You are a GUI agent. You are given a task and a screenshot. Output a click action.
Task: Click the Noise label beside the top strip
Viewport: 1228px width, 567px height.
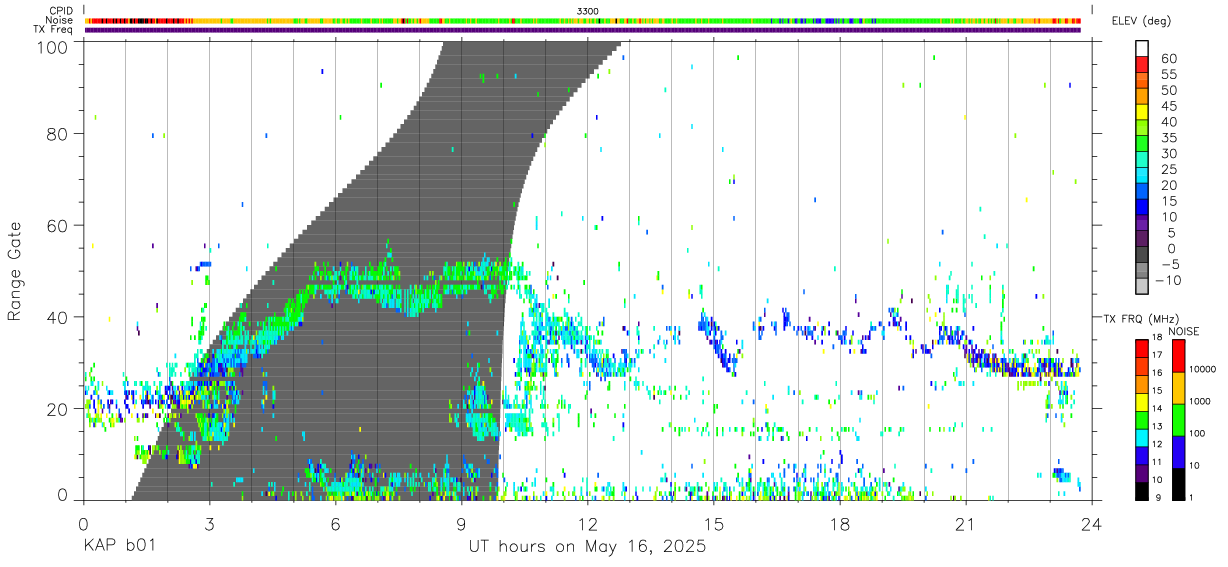point(59,20)
